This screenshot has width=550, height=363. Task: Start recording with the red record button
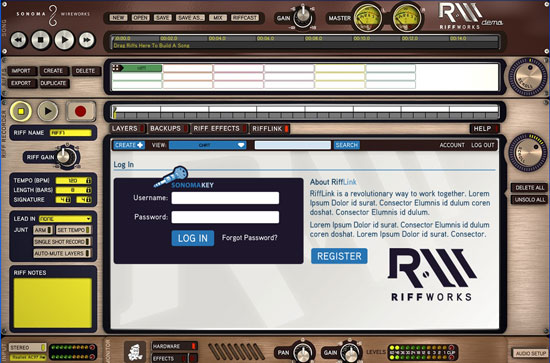click(x=80, y=111)
